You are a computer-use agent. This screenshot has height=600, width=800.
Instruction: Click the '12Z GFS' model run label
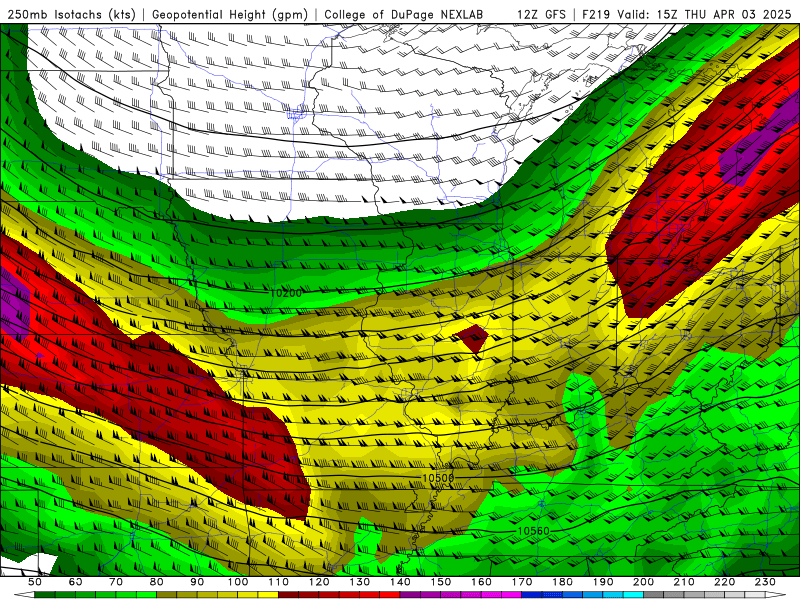541,14
